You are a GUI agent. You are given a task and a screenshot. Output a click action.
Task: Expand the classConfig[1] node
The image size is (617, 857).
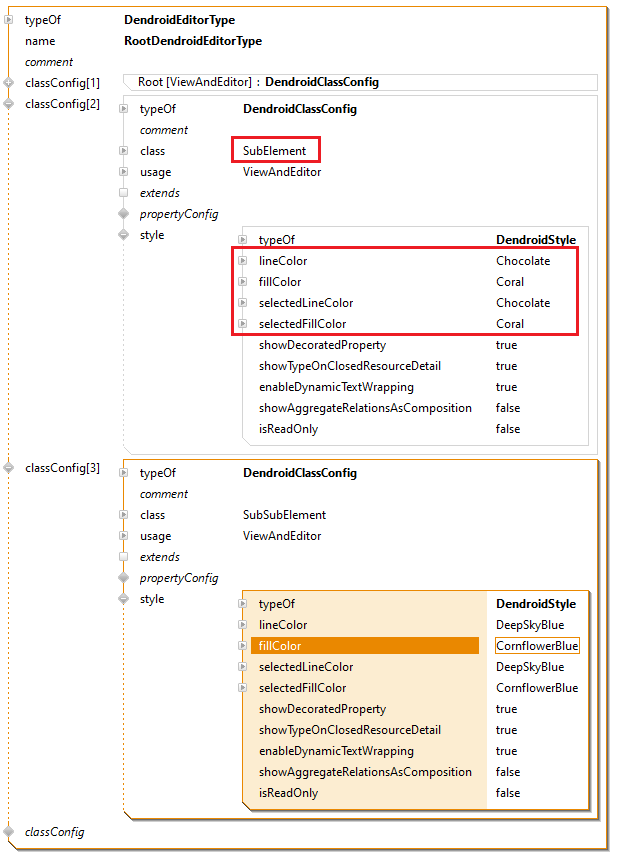click(9, 82)
